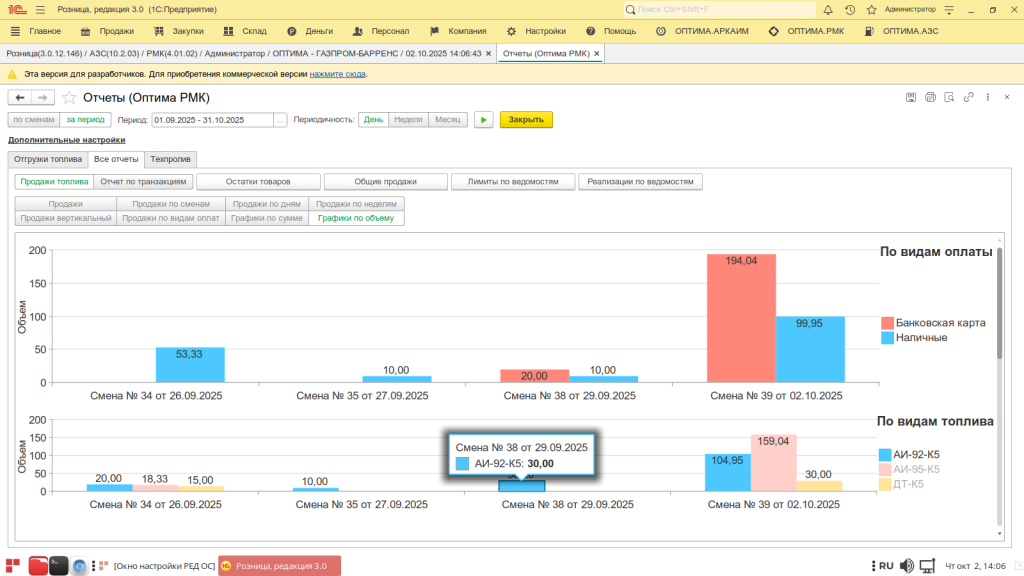Expand the three-dot more actions menu

(987, 97)
